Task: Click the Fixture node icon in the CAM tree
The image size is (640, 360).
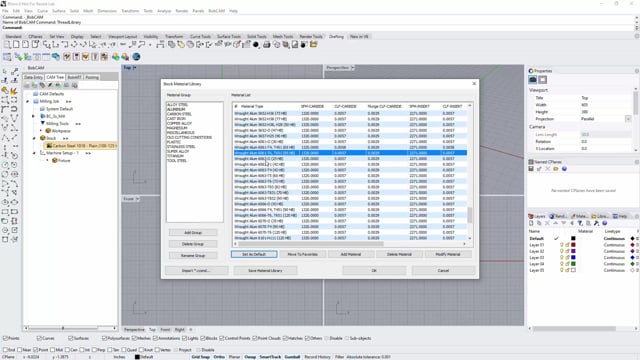Action: [x=54, y=160]
